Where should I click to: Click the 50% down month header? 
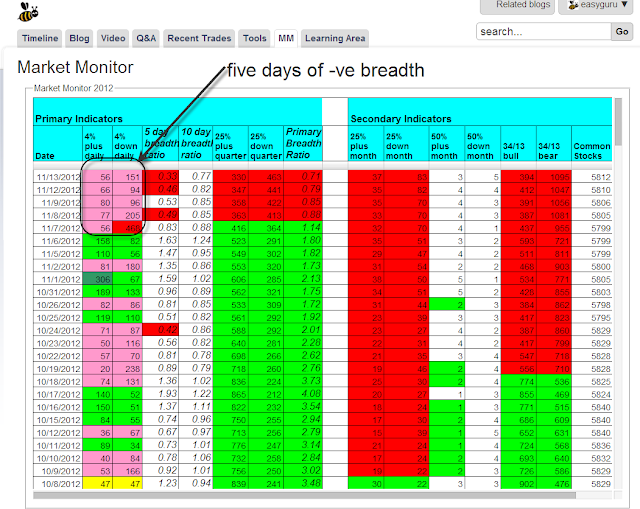[483, 144]
